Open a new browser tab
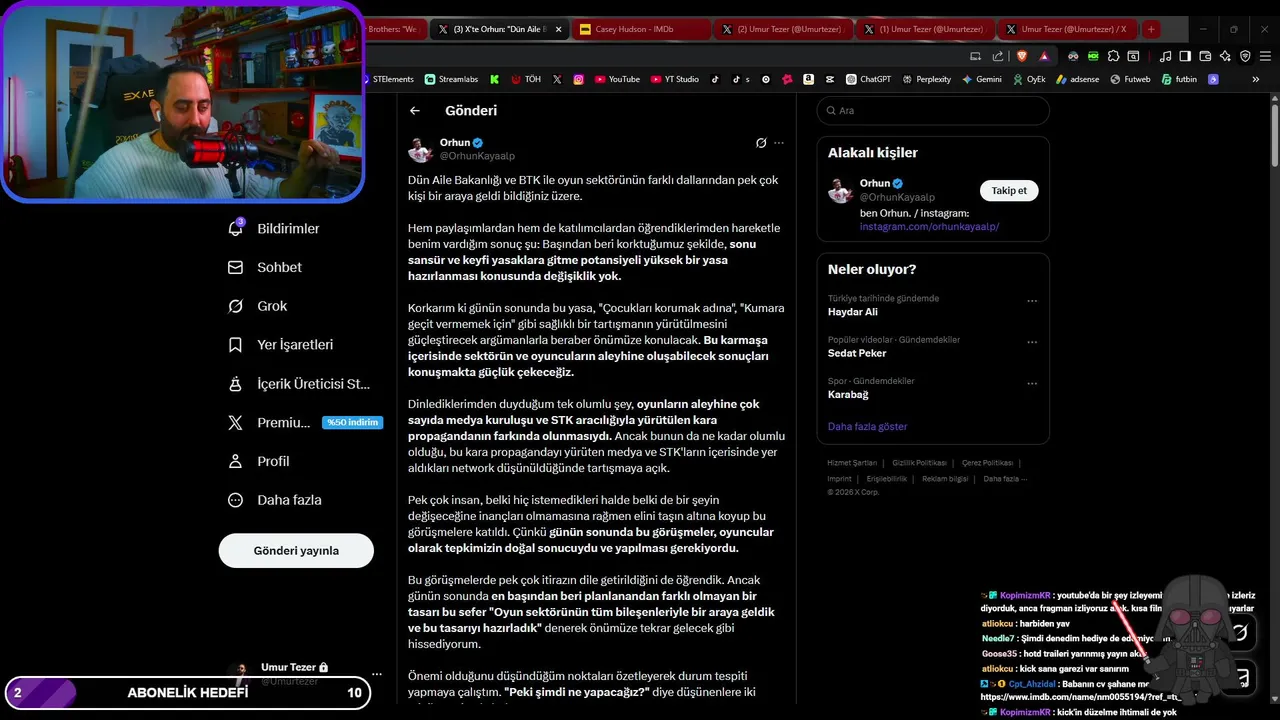This screenshot has height=720, width=1280. [x=1151, y=29]
